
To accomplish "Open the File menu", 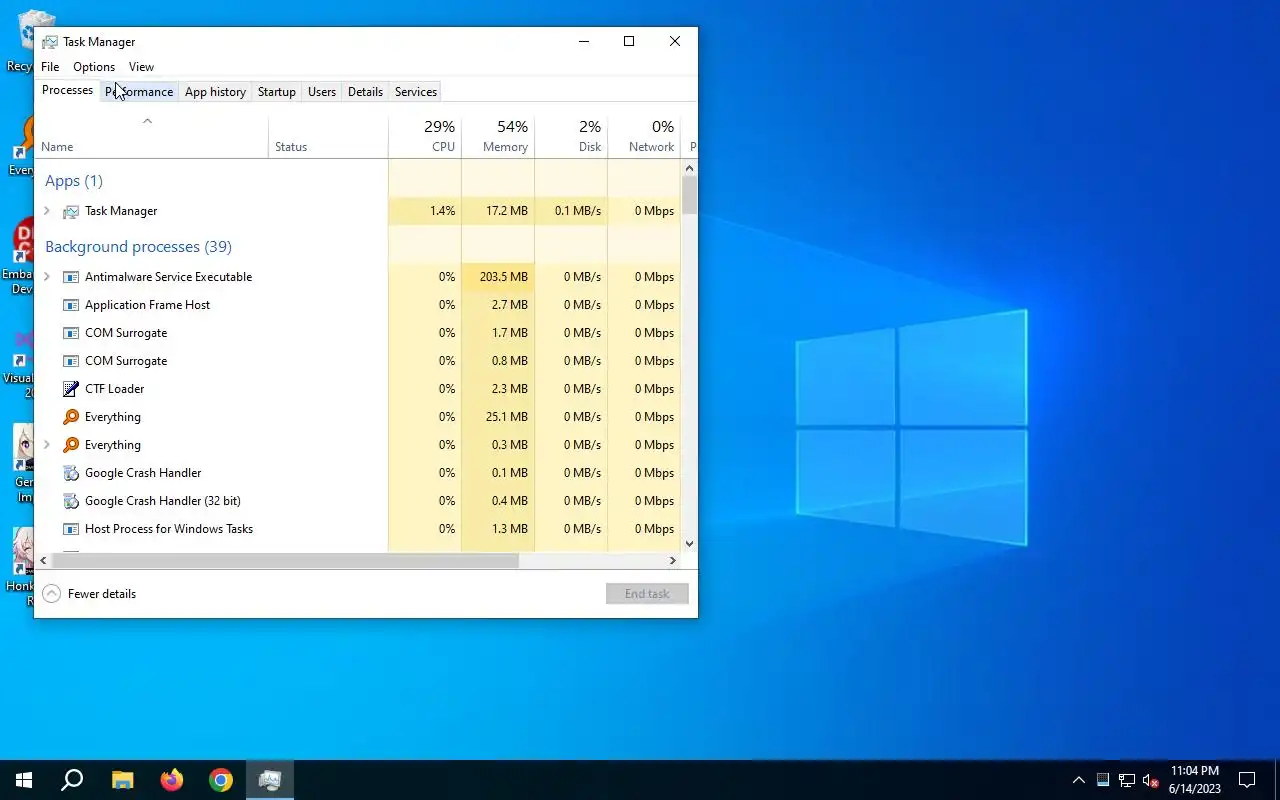I will [50, 67].
